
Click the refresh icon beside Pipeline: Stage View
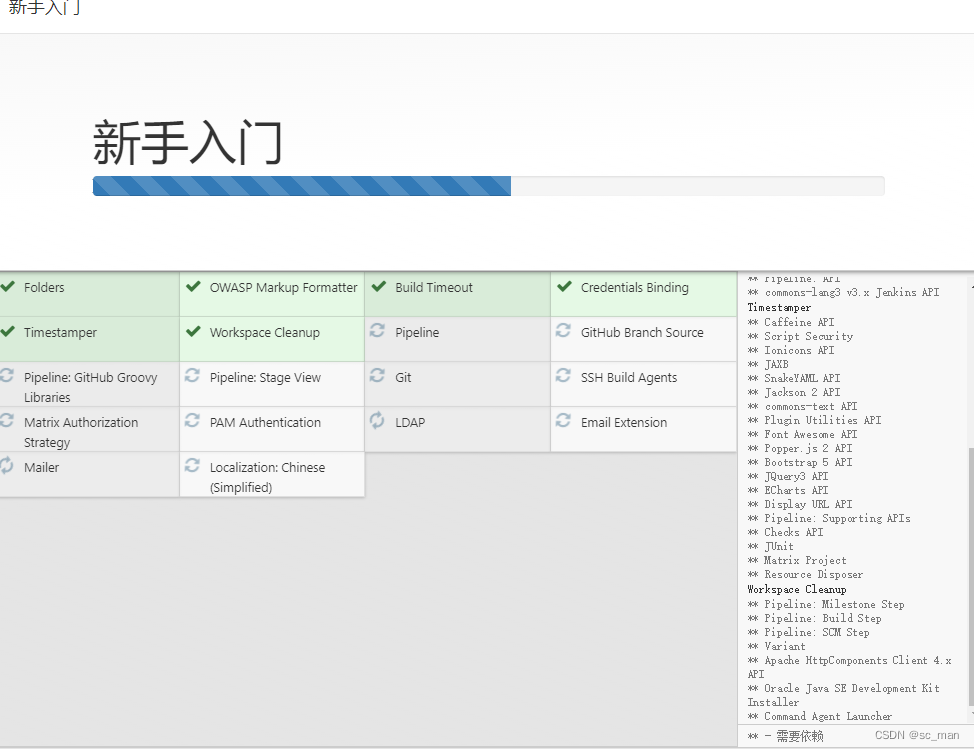click(x=192, y=375)
